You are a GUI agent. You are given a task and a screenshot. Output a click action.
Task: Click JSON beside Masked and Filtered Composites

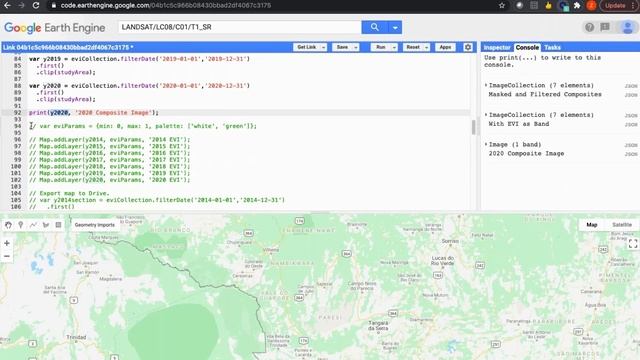pyautogui.click(x=631, y=95)
